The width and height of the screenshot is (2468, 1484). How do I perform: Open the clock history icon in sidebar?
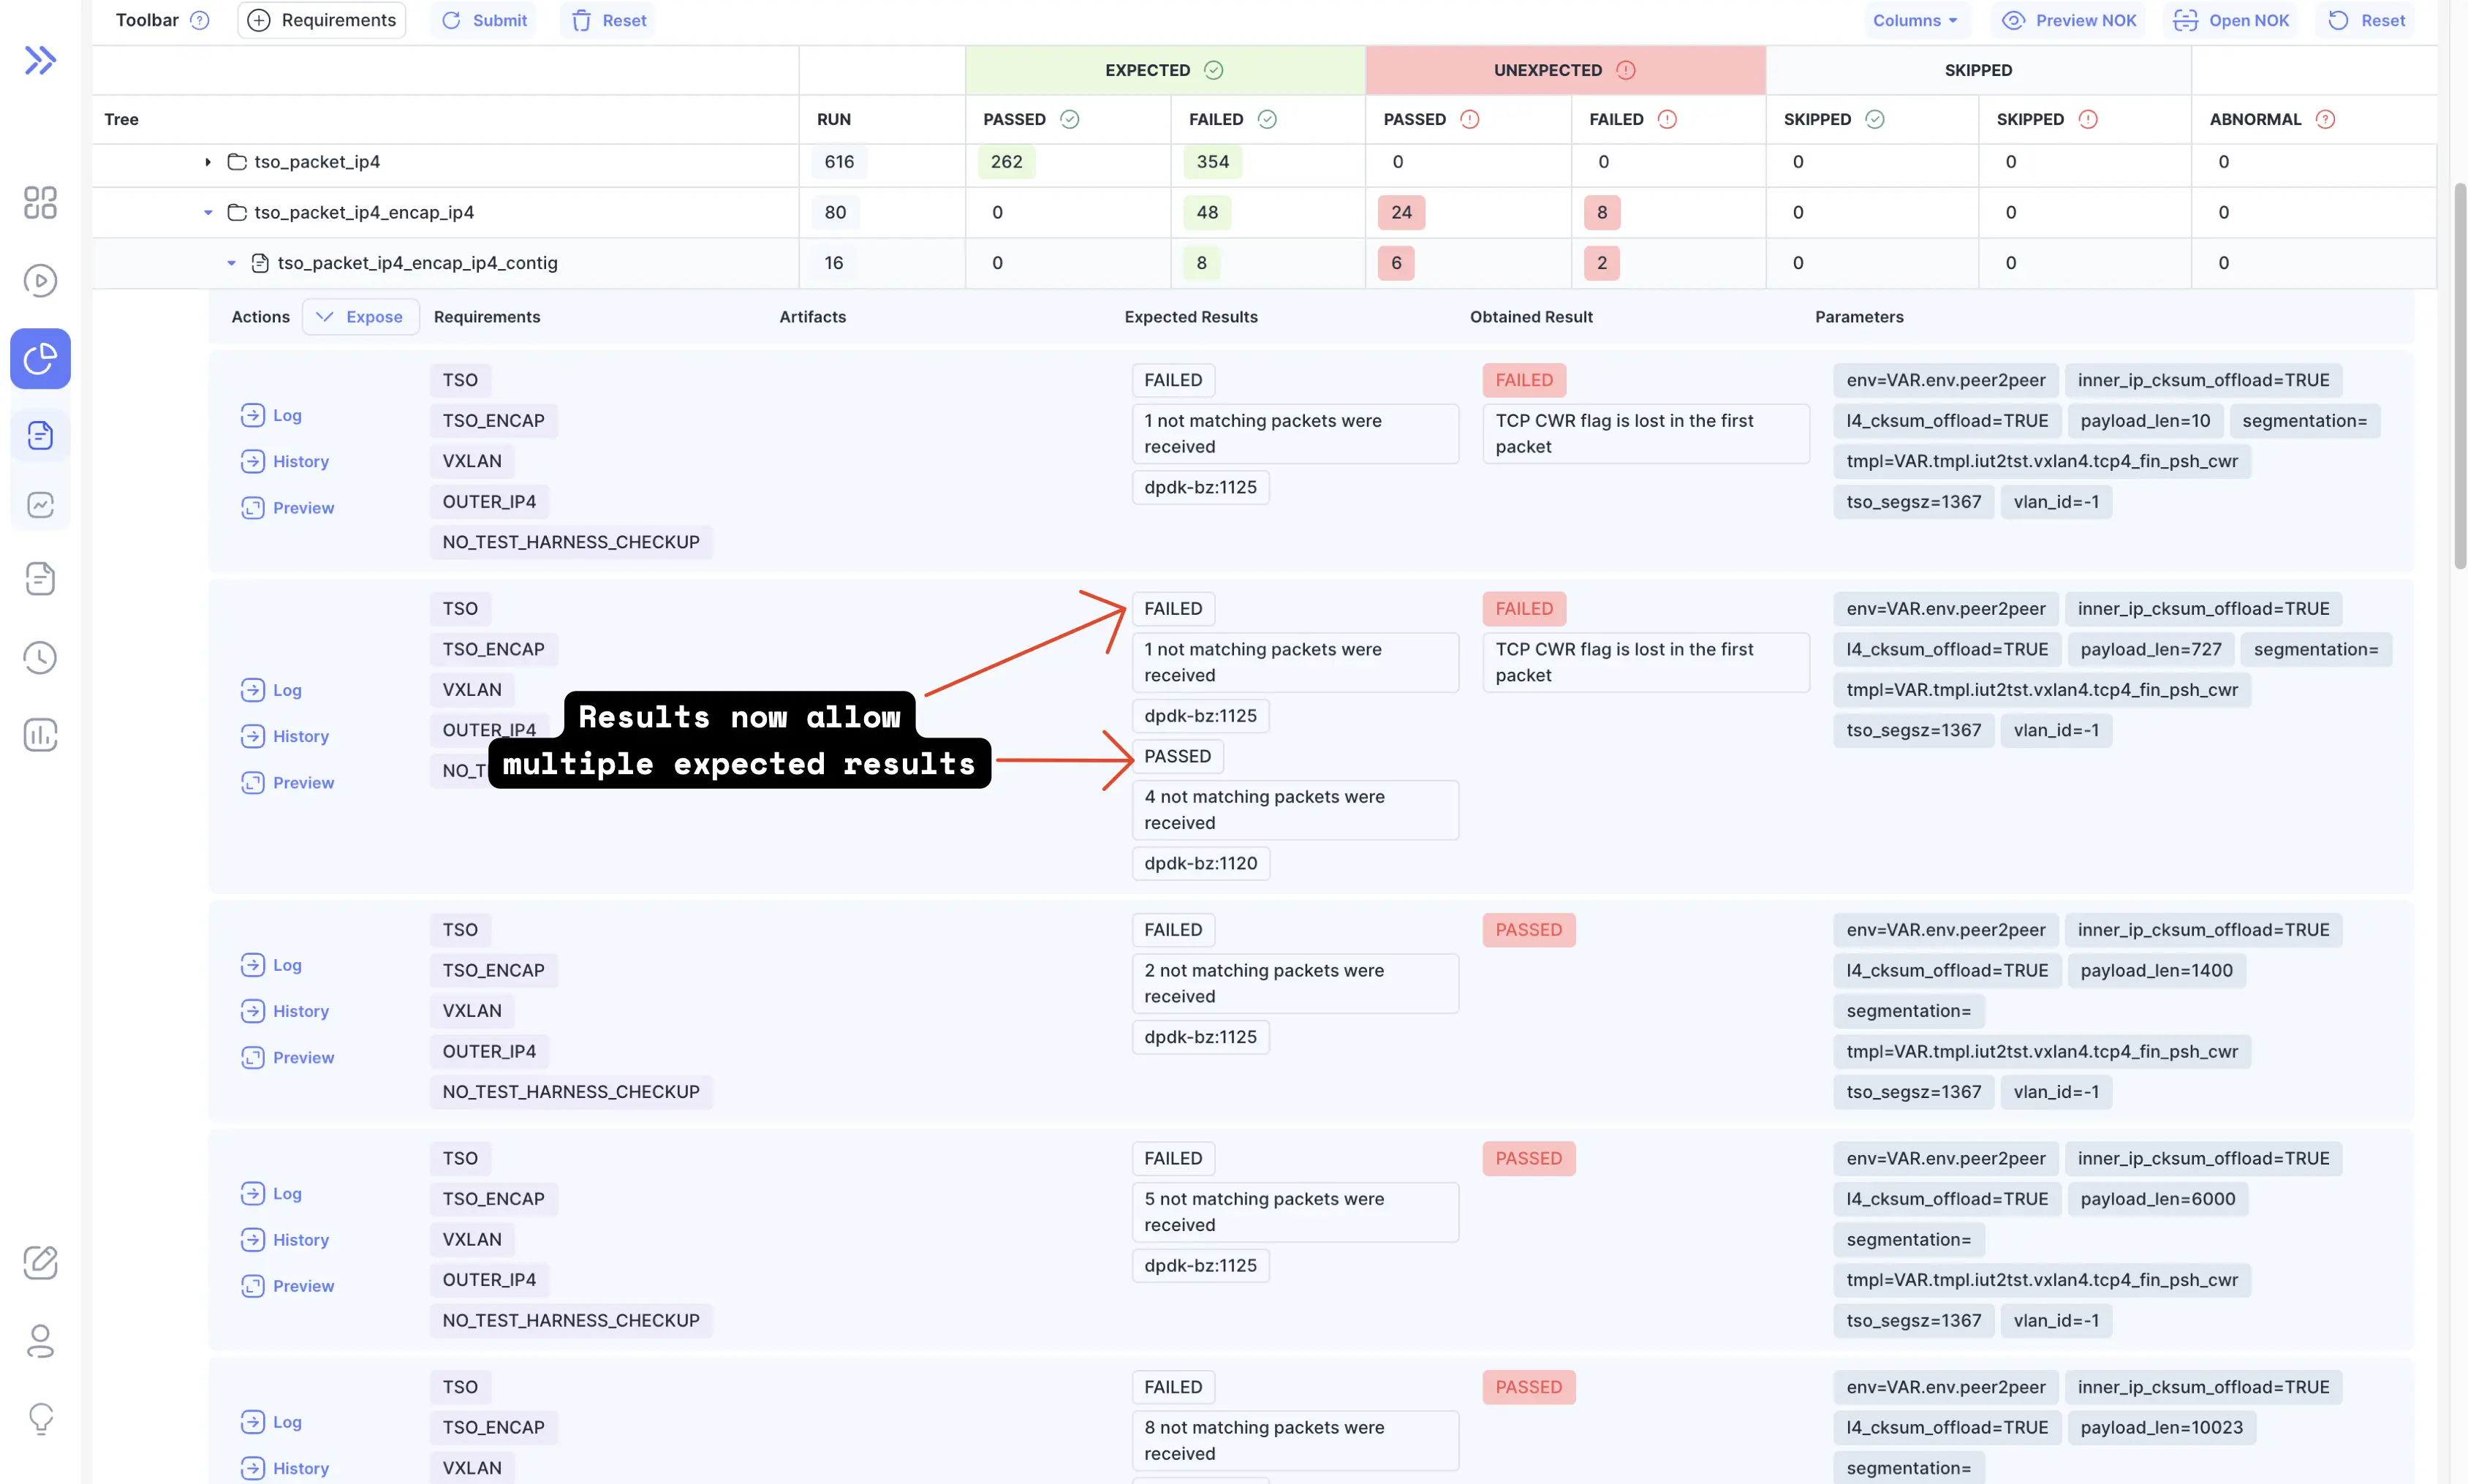click(40, 657)
